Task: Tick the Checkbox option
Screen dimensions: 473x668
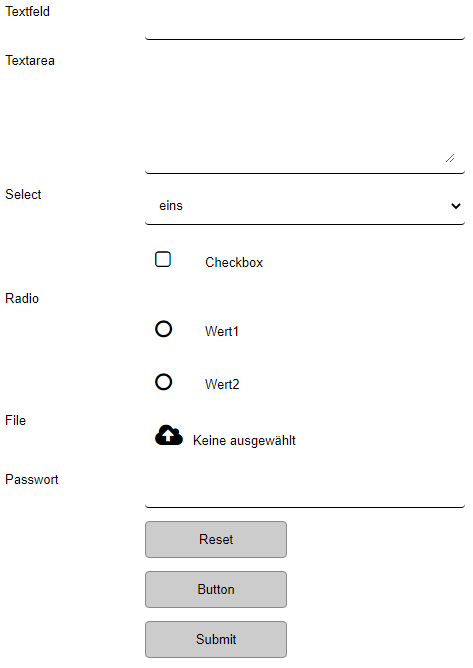Action: (x=163, y=259)
